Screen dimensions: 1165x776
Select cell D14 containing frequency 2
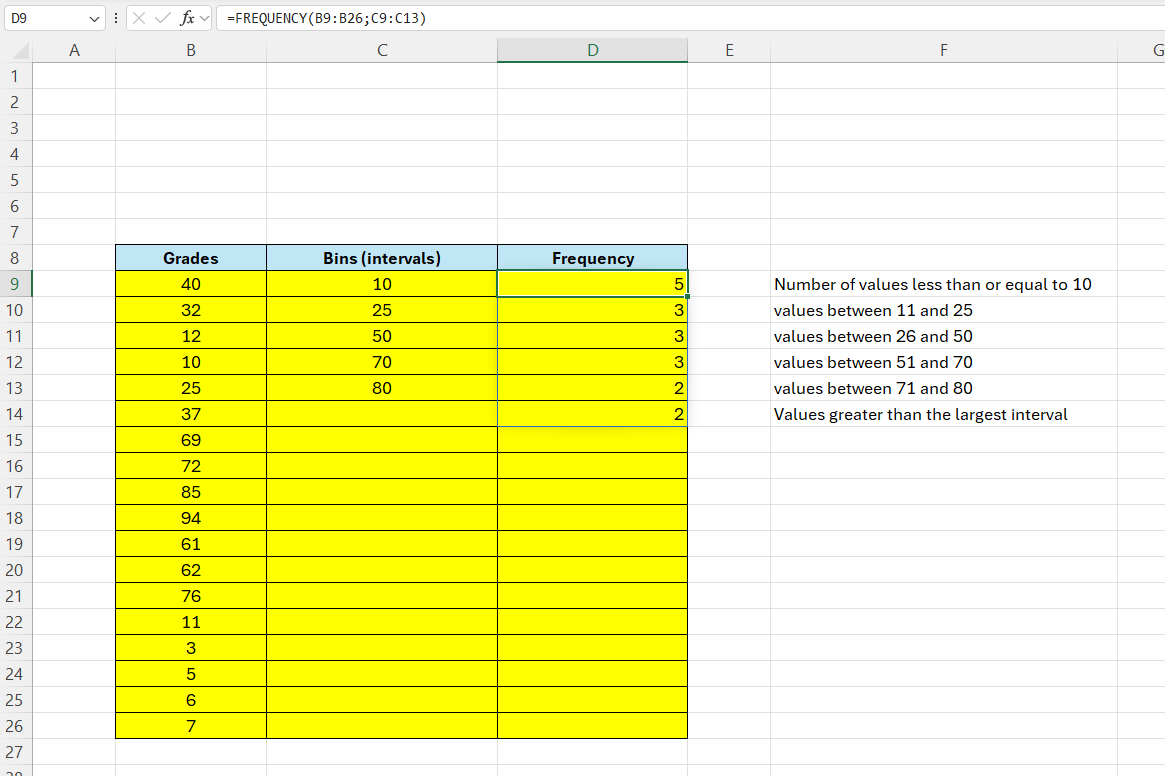(592, 414)
